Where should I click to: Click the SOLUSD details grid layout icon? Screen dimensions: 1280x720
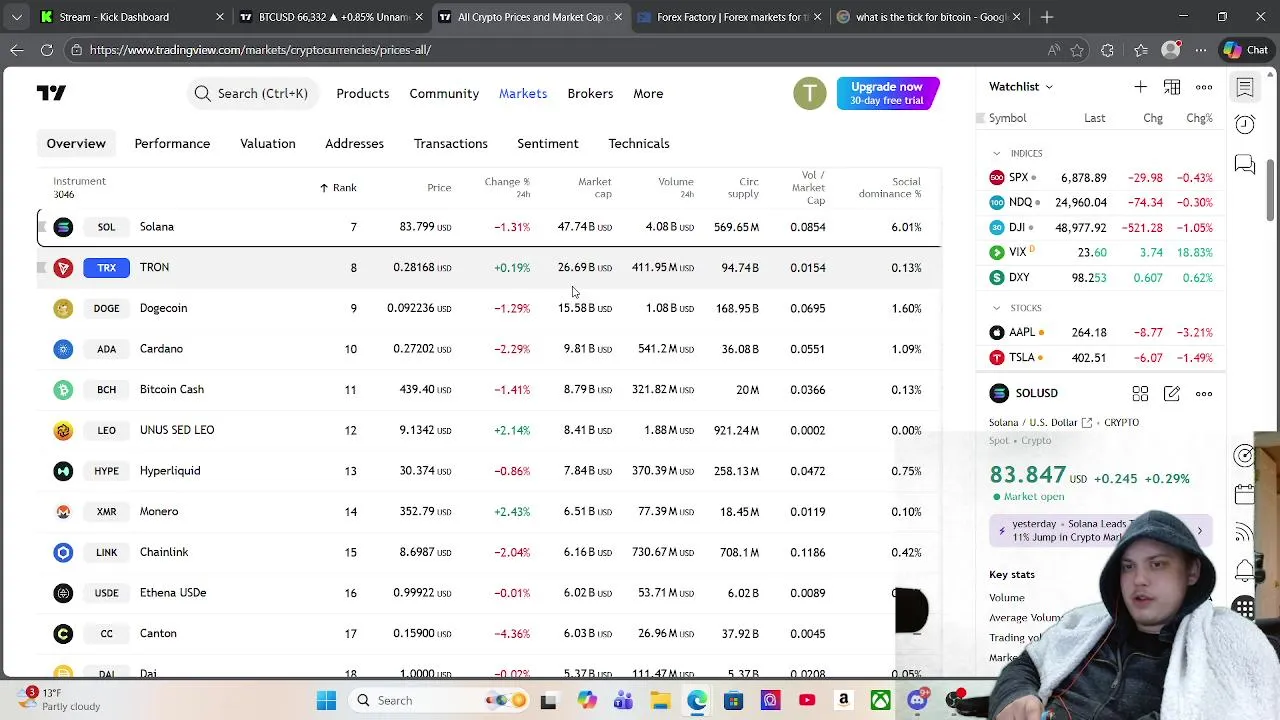1140,394
